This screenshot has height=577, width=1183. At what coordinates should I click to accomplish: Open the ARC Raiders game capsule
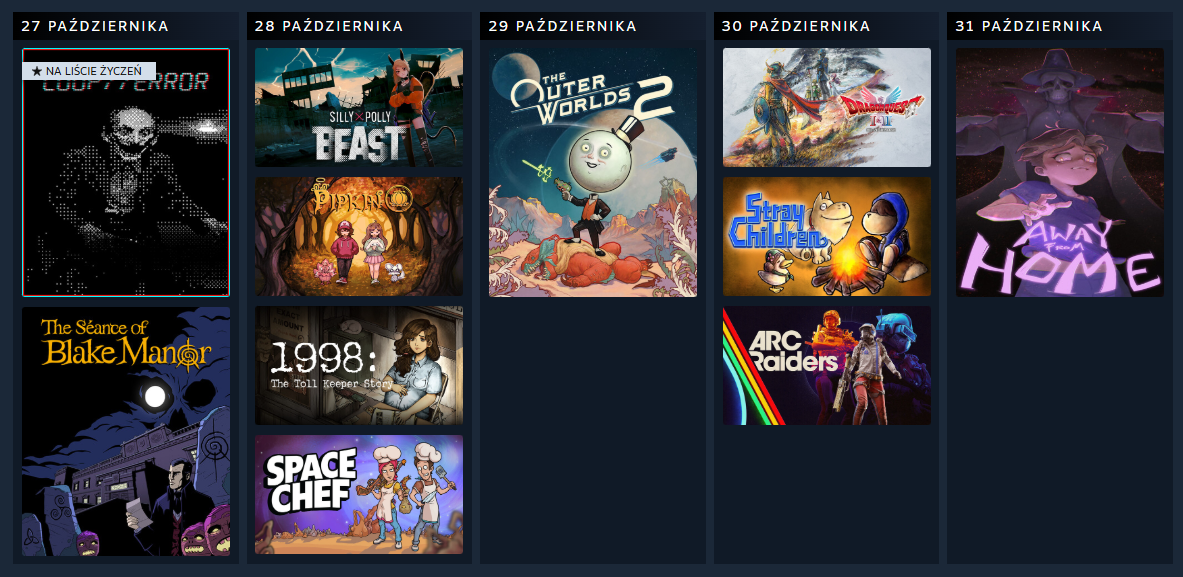[827, 365]
